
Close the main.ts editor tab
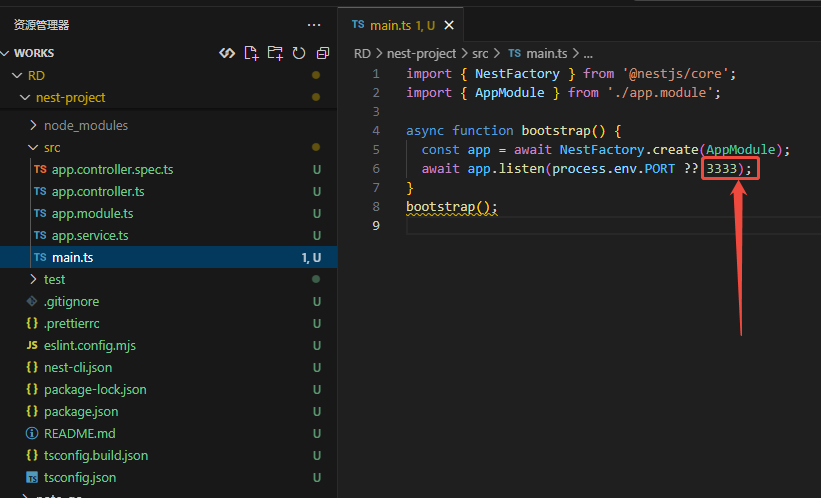click(448, 25)
